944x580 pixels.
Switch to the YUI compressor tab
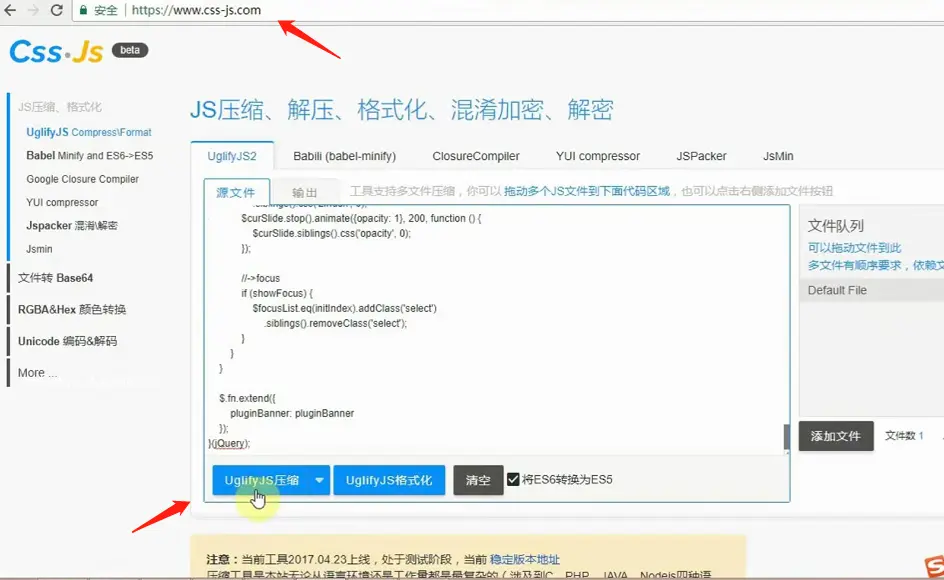pyautogui.click(x=598, y=156)
